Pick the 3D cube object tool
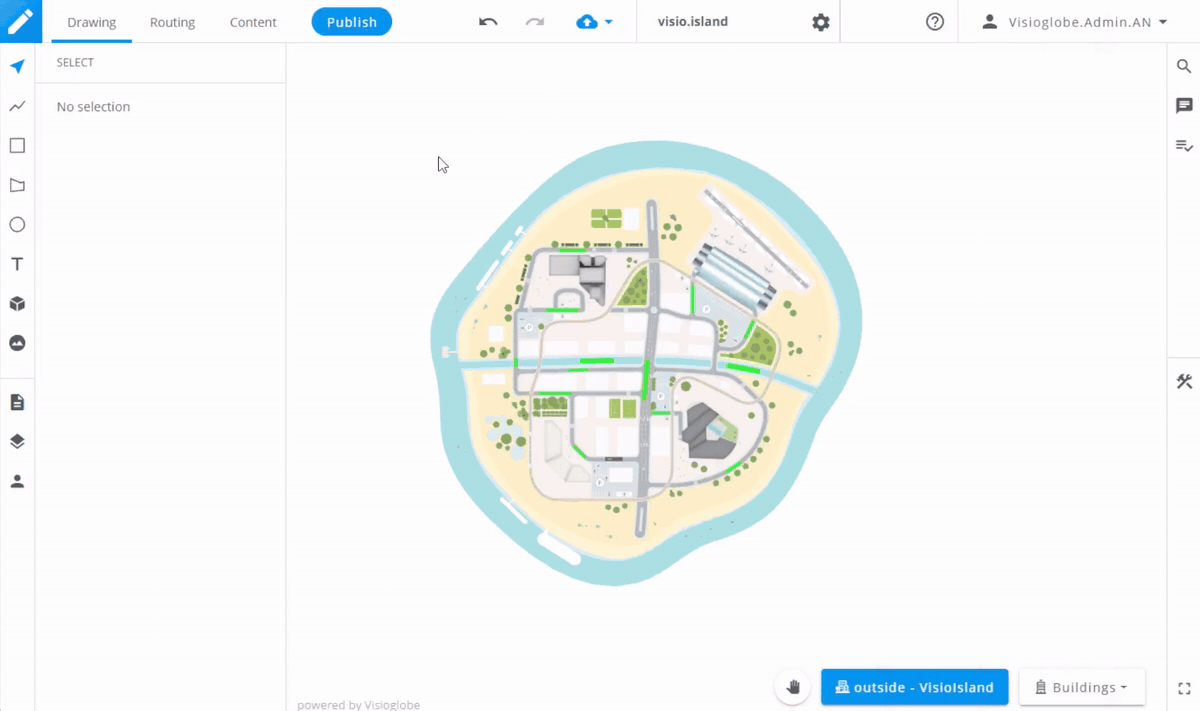Image resolution: width=1200 pixels, height=711 pixels. [17, 304]
